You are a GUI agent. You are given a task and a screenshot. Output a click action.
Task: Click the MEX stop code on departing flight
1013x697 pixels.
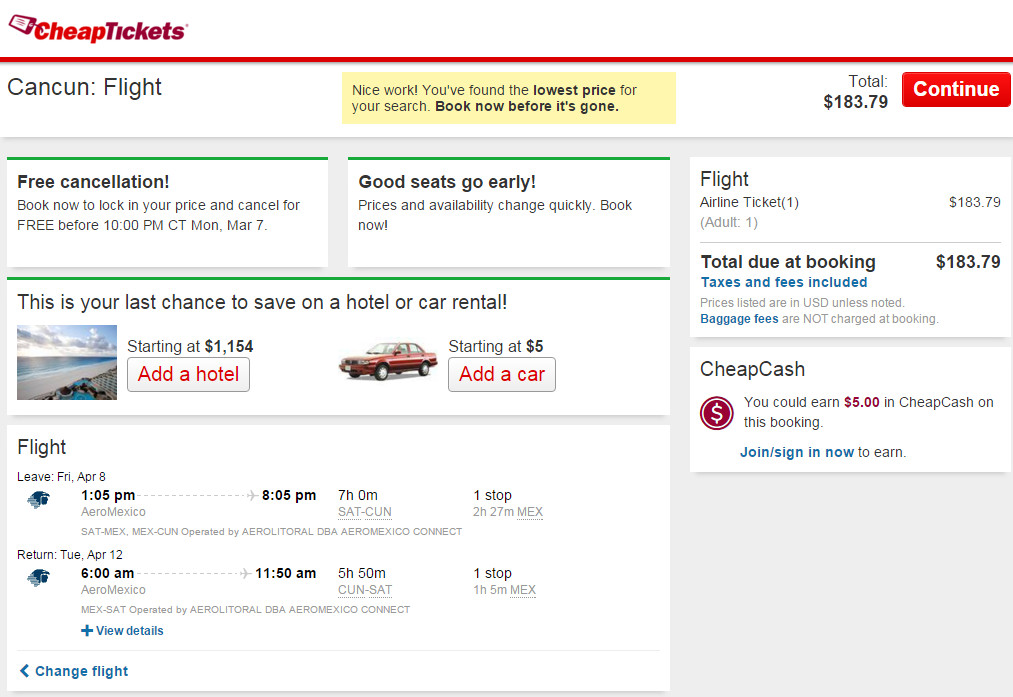pyautogui.click(x=530, y=512)
